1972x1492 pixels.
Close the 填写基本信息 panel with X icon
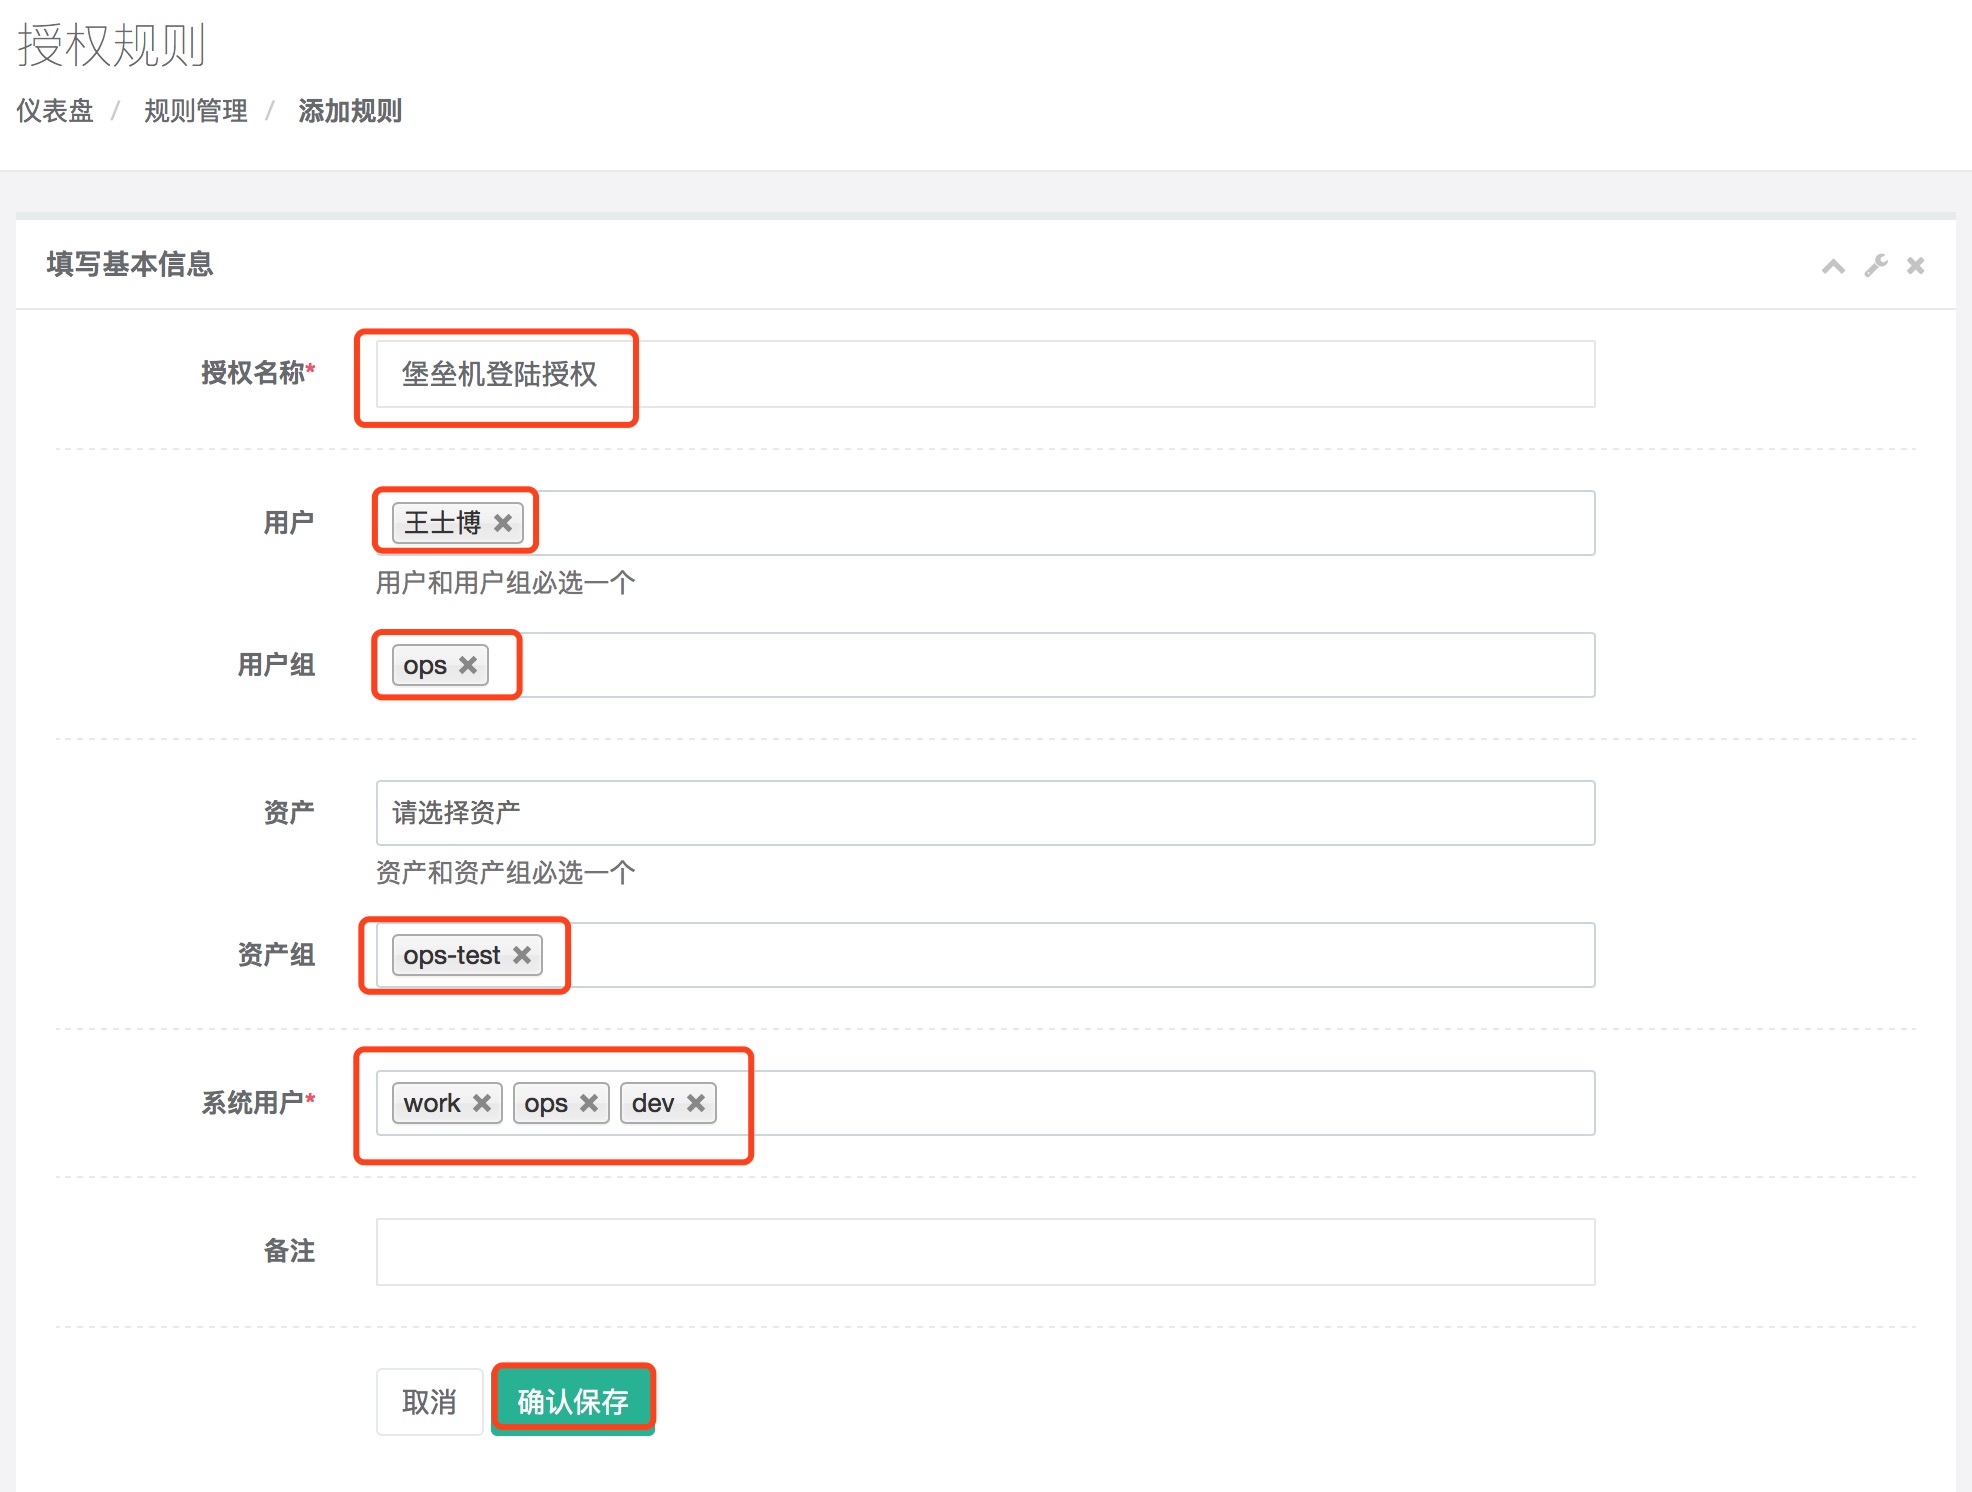click(1915, 266)
